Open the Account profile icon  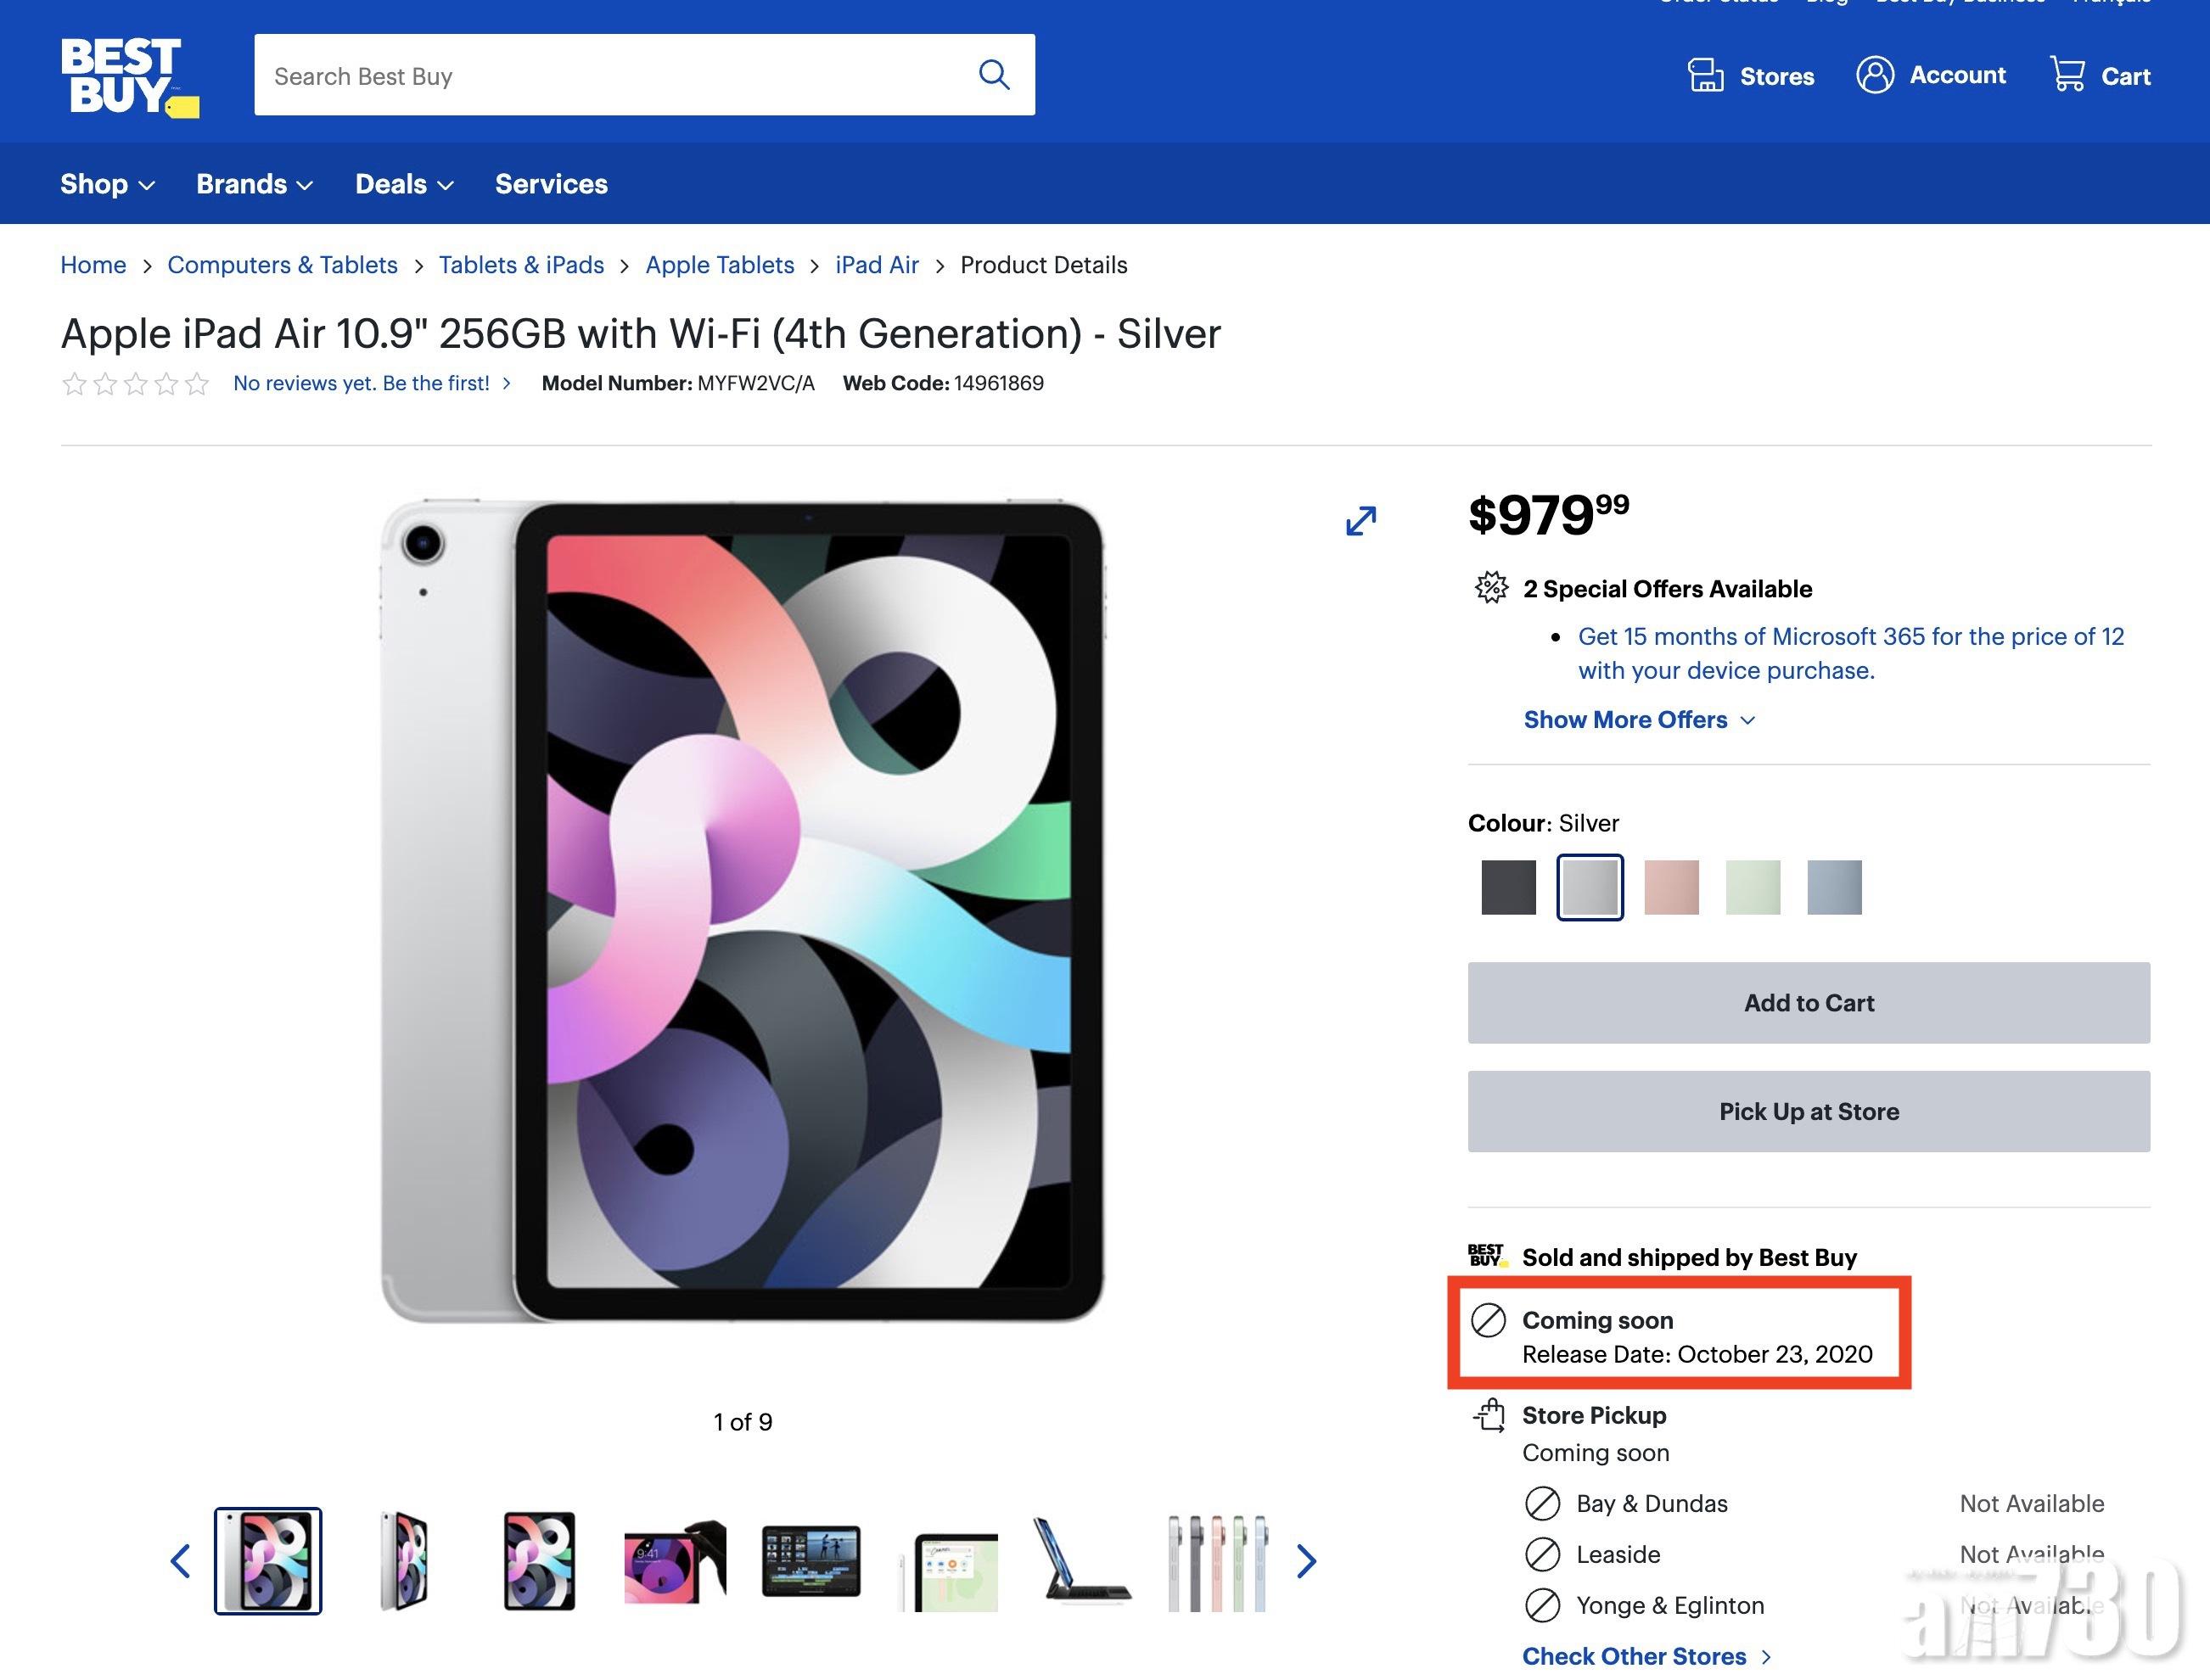point(1875,75)
